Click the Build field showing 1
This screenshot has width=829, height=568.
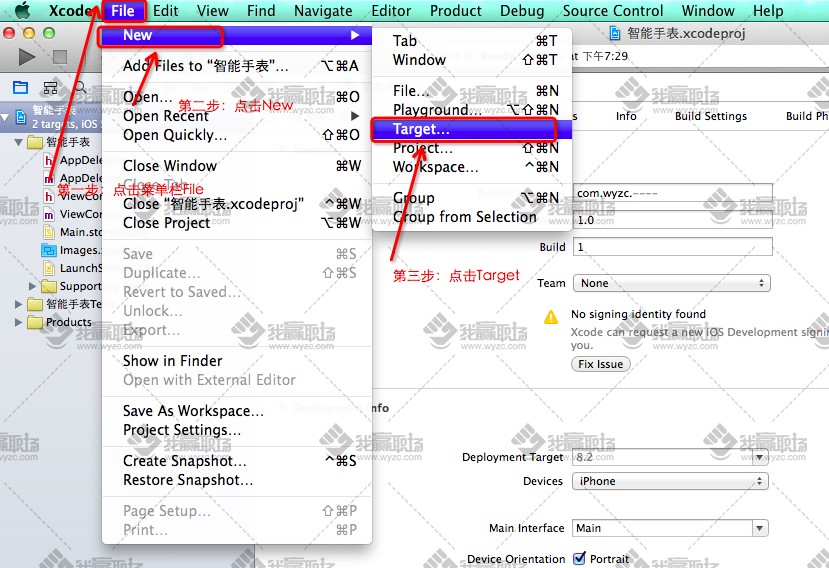click(x=673, y=247)
